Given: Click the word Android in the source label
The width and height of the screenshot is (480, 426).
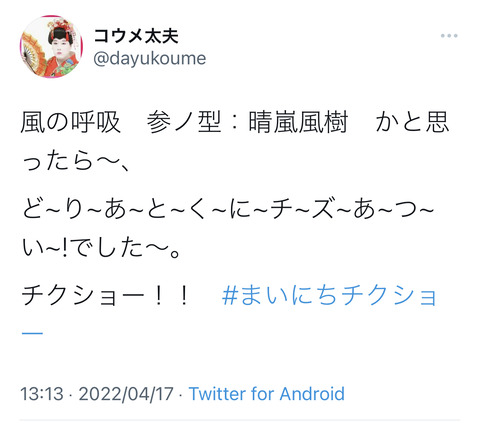Looking at the screenshot, I should (312, 394).
